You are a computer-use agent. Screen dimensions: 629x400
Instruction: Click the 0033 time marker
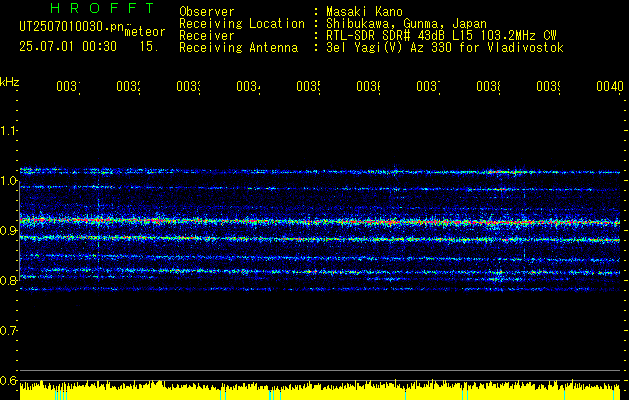[x=189, y=86]
